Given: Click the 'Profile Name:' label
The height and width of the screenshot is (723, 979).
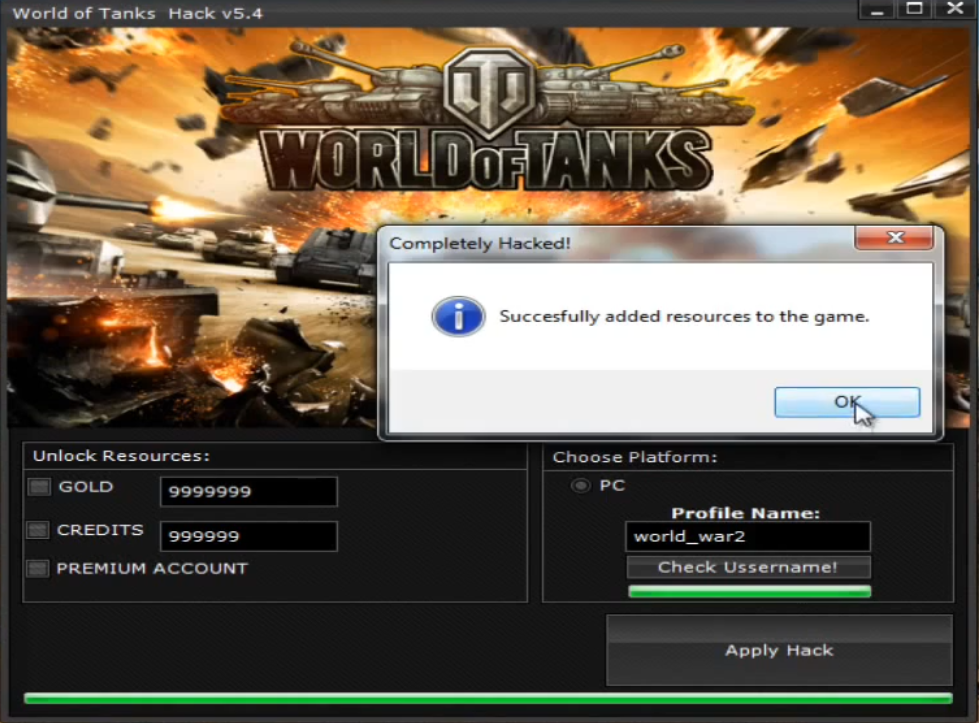Looking at the screenshot, I should pyautogui.click(x=745, y=513).
